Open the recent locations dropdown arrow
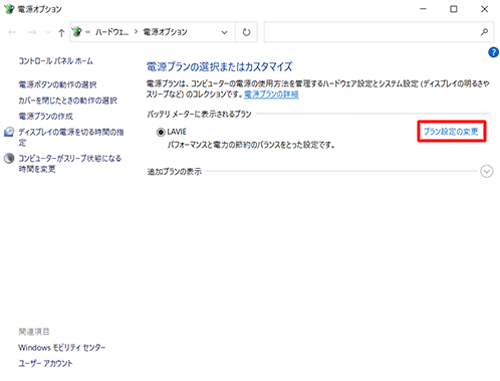500x381 pixels. (48, 32)
